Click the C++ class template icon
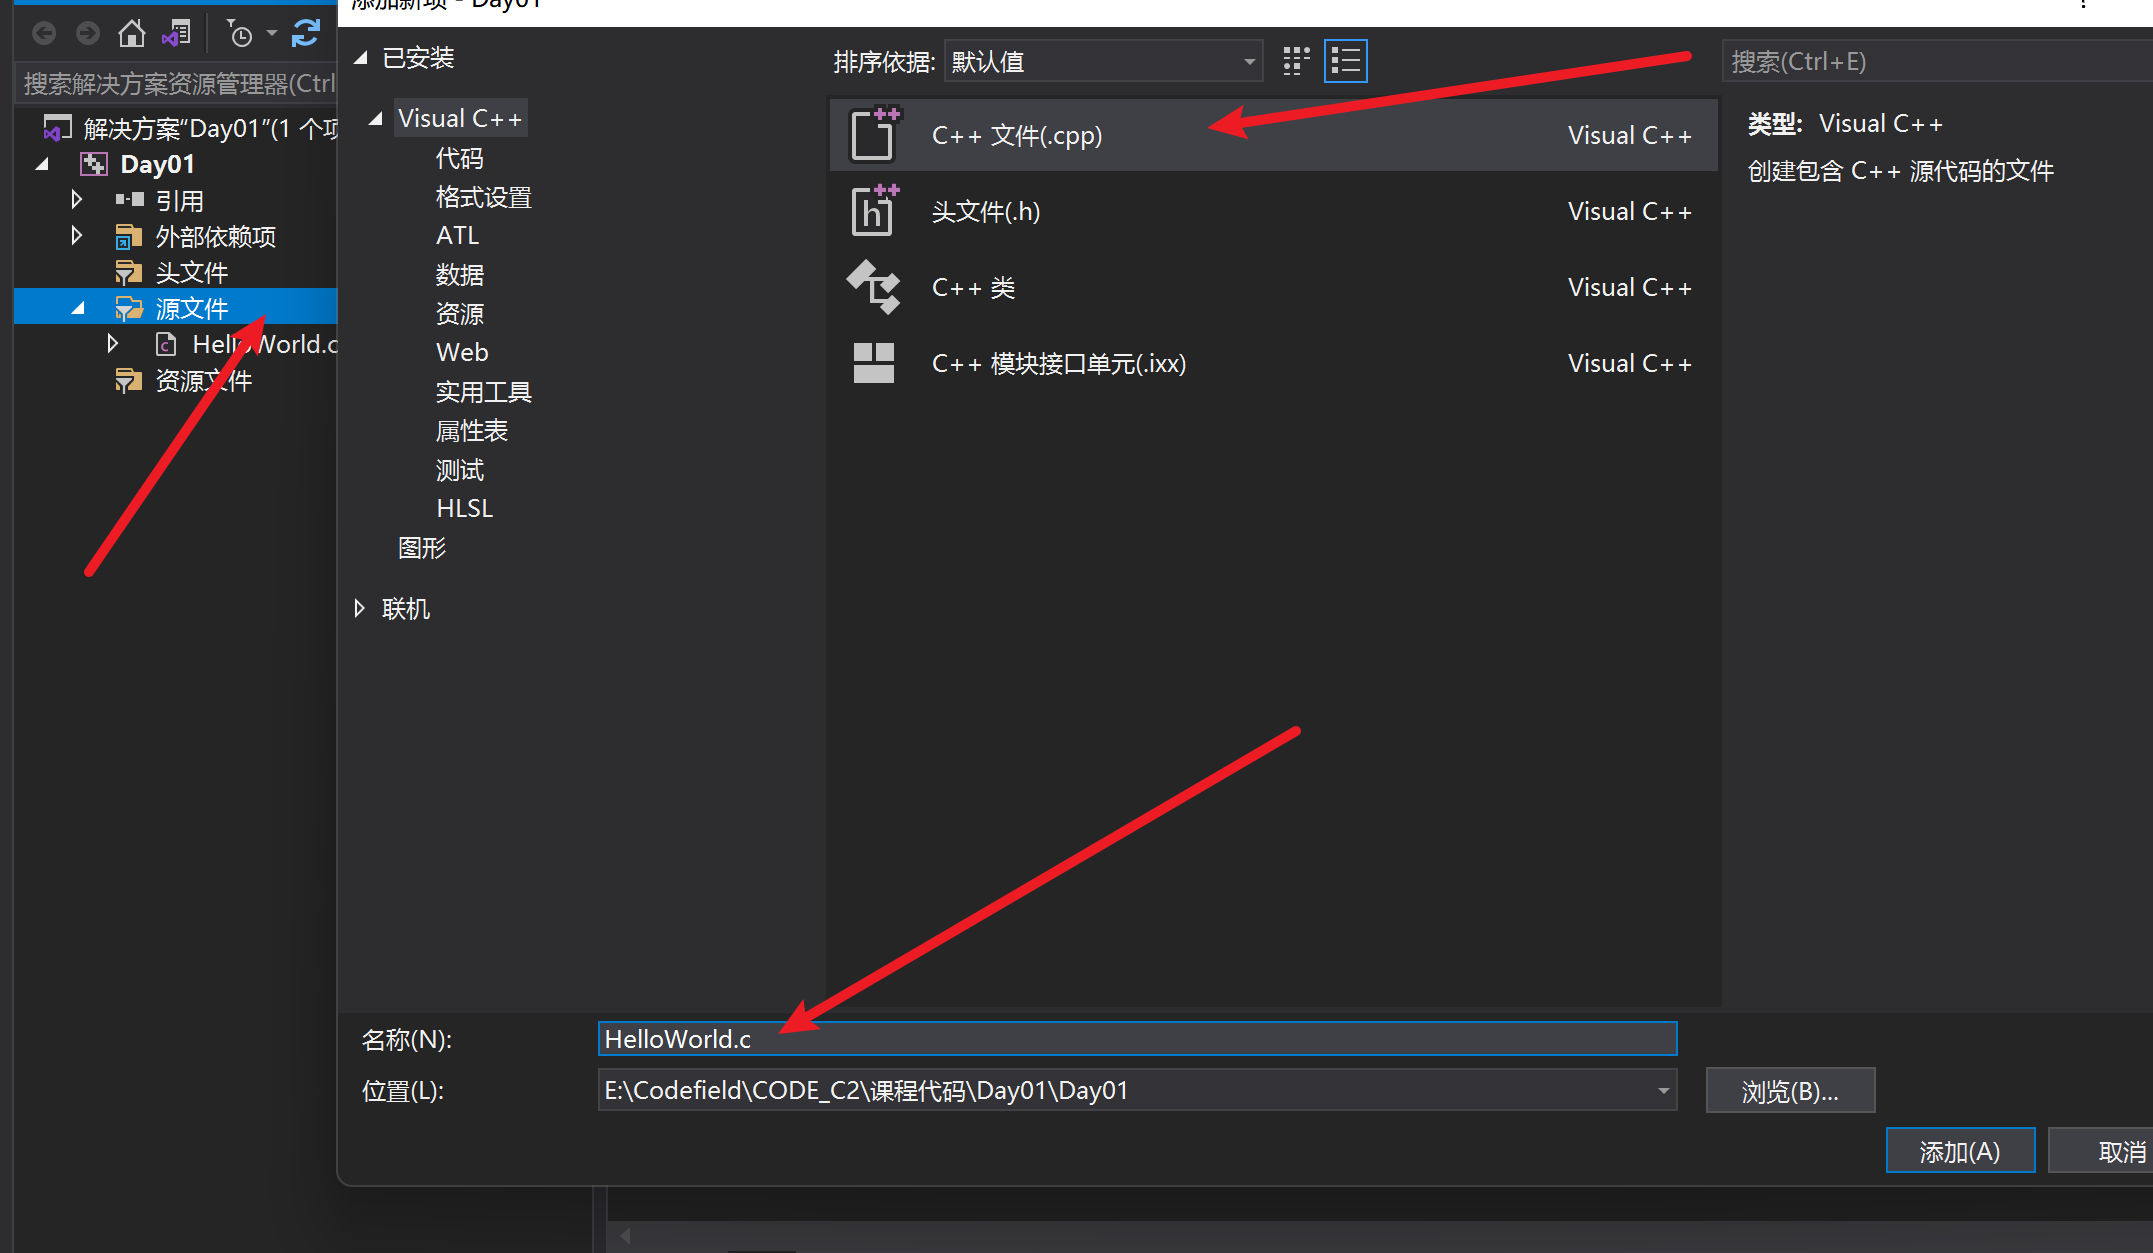The image size is (2153, 1253). [874, 287]
